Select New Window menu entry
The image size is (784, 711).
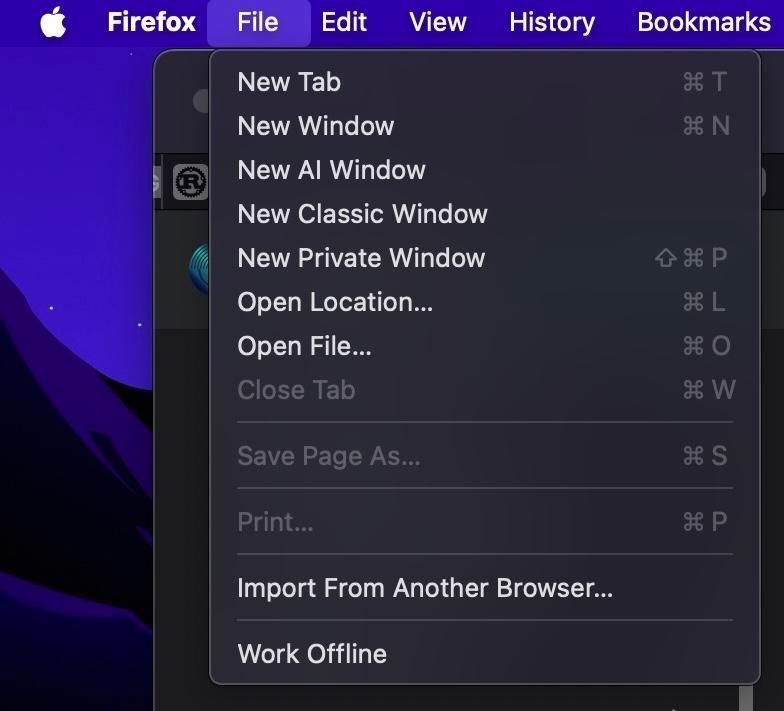pos(484,126)
